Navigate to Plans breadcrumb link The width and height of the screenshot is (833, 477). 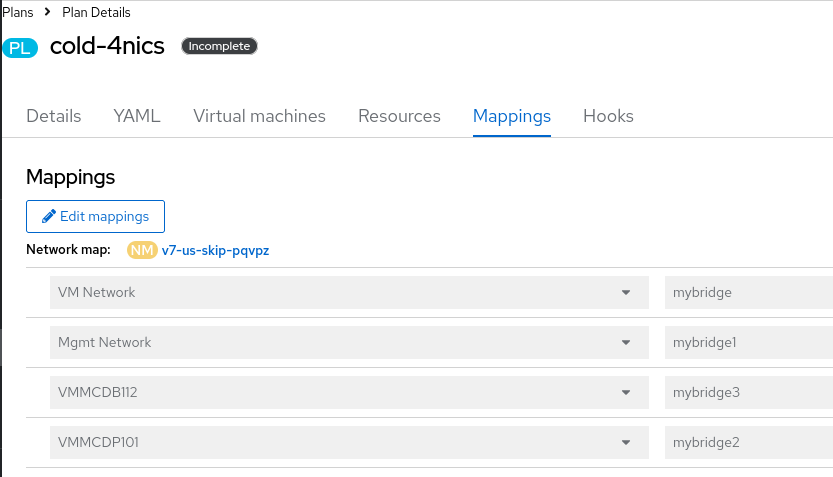pos(18,13)
